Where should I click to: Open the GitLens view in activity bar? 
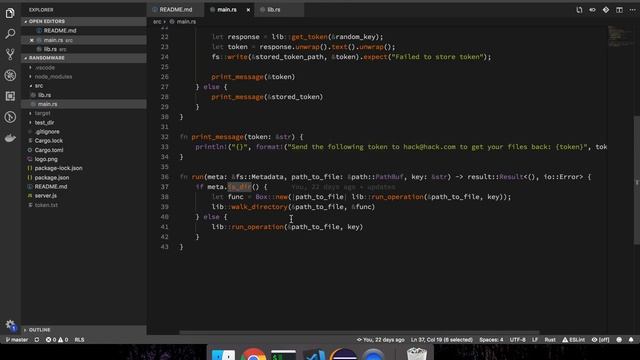(10, 117)
